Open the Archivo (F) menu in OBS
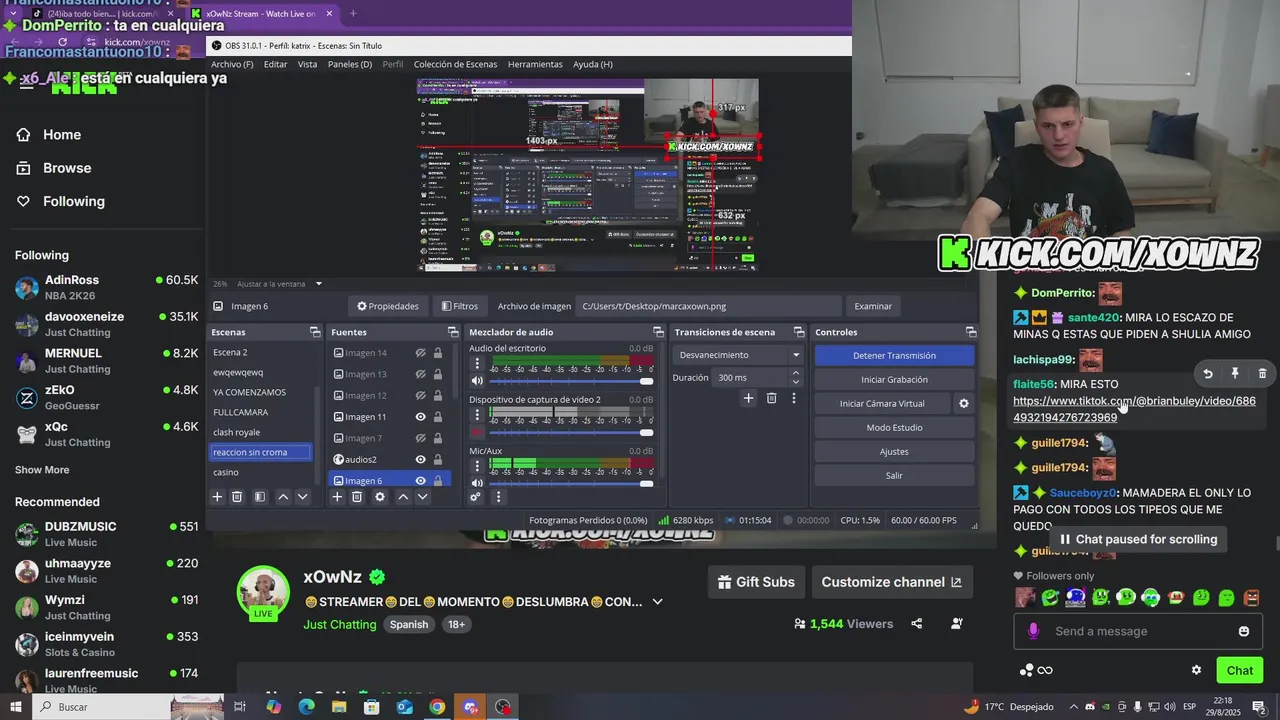This screenshot has width=1280, height=720. 232,64
